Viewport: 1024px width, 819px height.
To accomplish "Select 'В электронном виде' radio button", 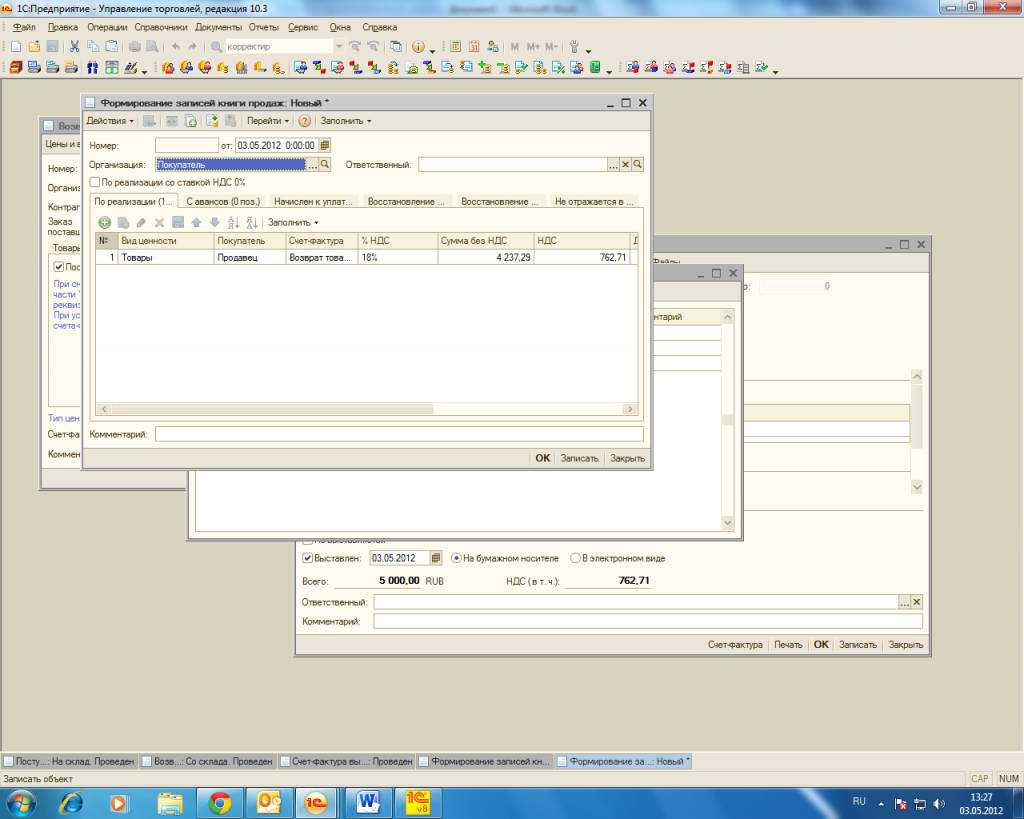I will (x=575, y=558).
